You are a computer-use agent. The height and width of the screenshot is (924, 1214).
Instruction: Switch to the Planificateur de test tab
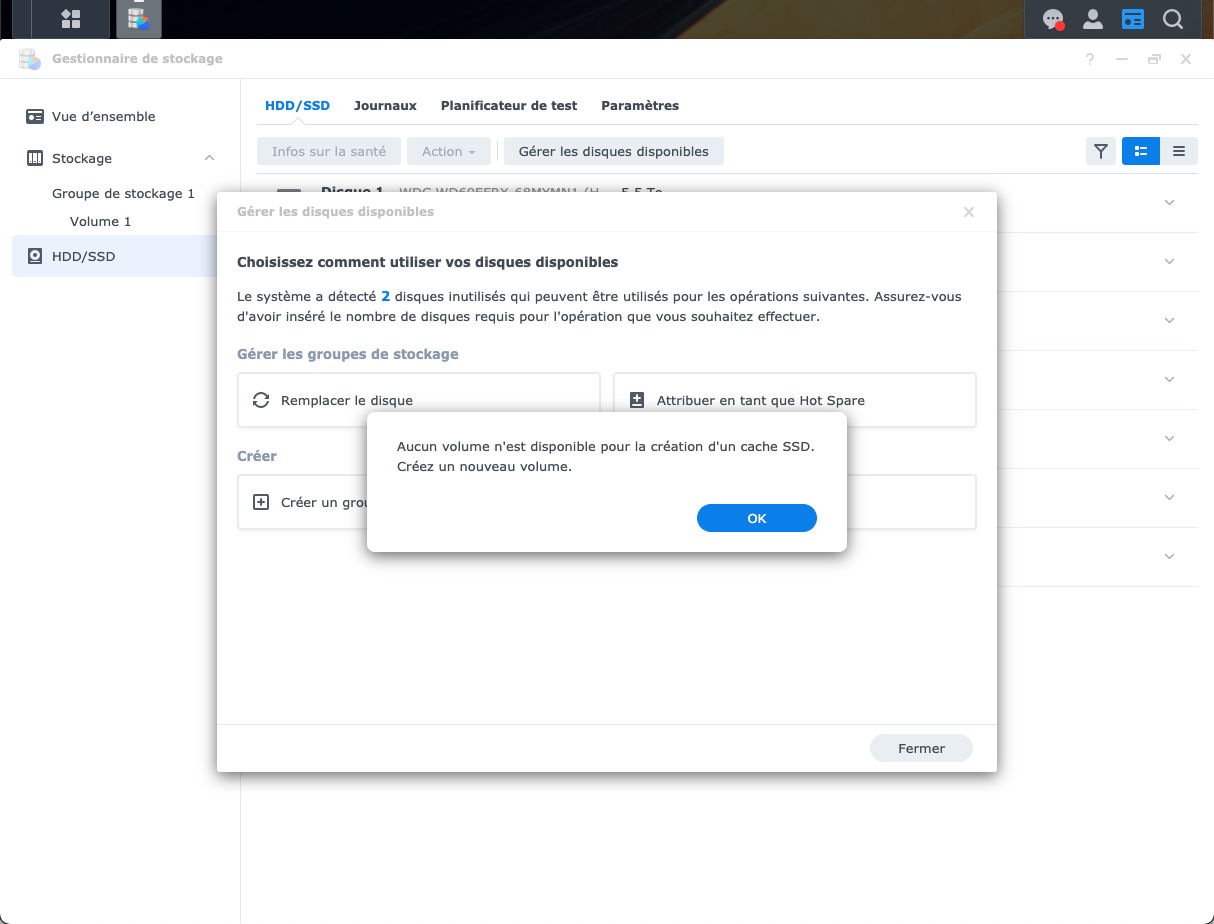pos(509,105)
